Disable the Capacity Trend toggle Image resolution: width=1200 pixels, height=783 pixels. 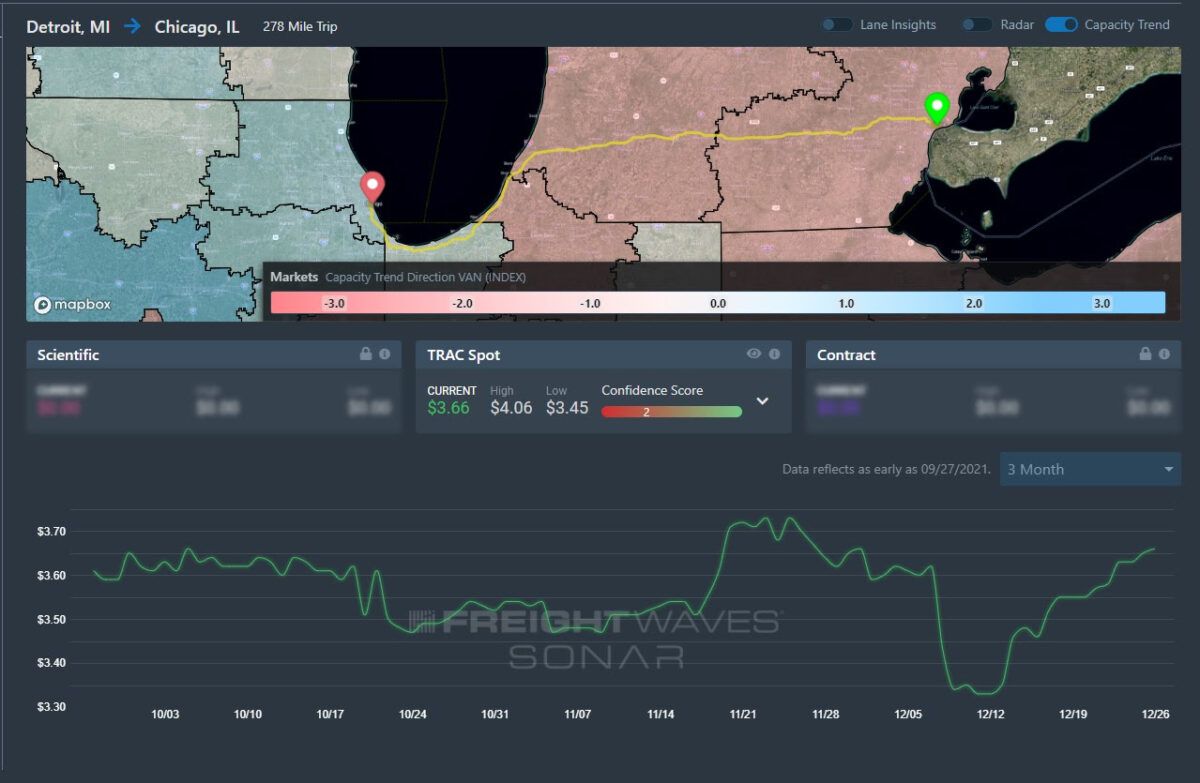[x=1061, y=25]
